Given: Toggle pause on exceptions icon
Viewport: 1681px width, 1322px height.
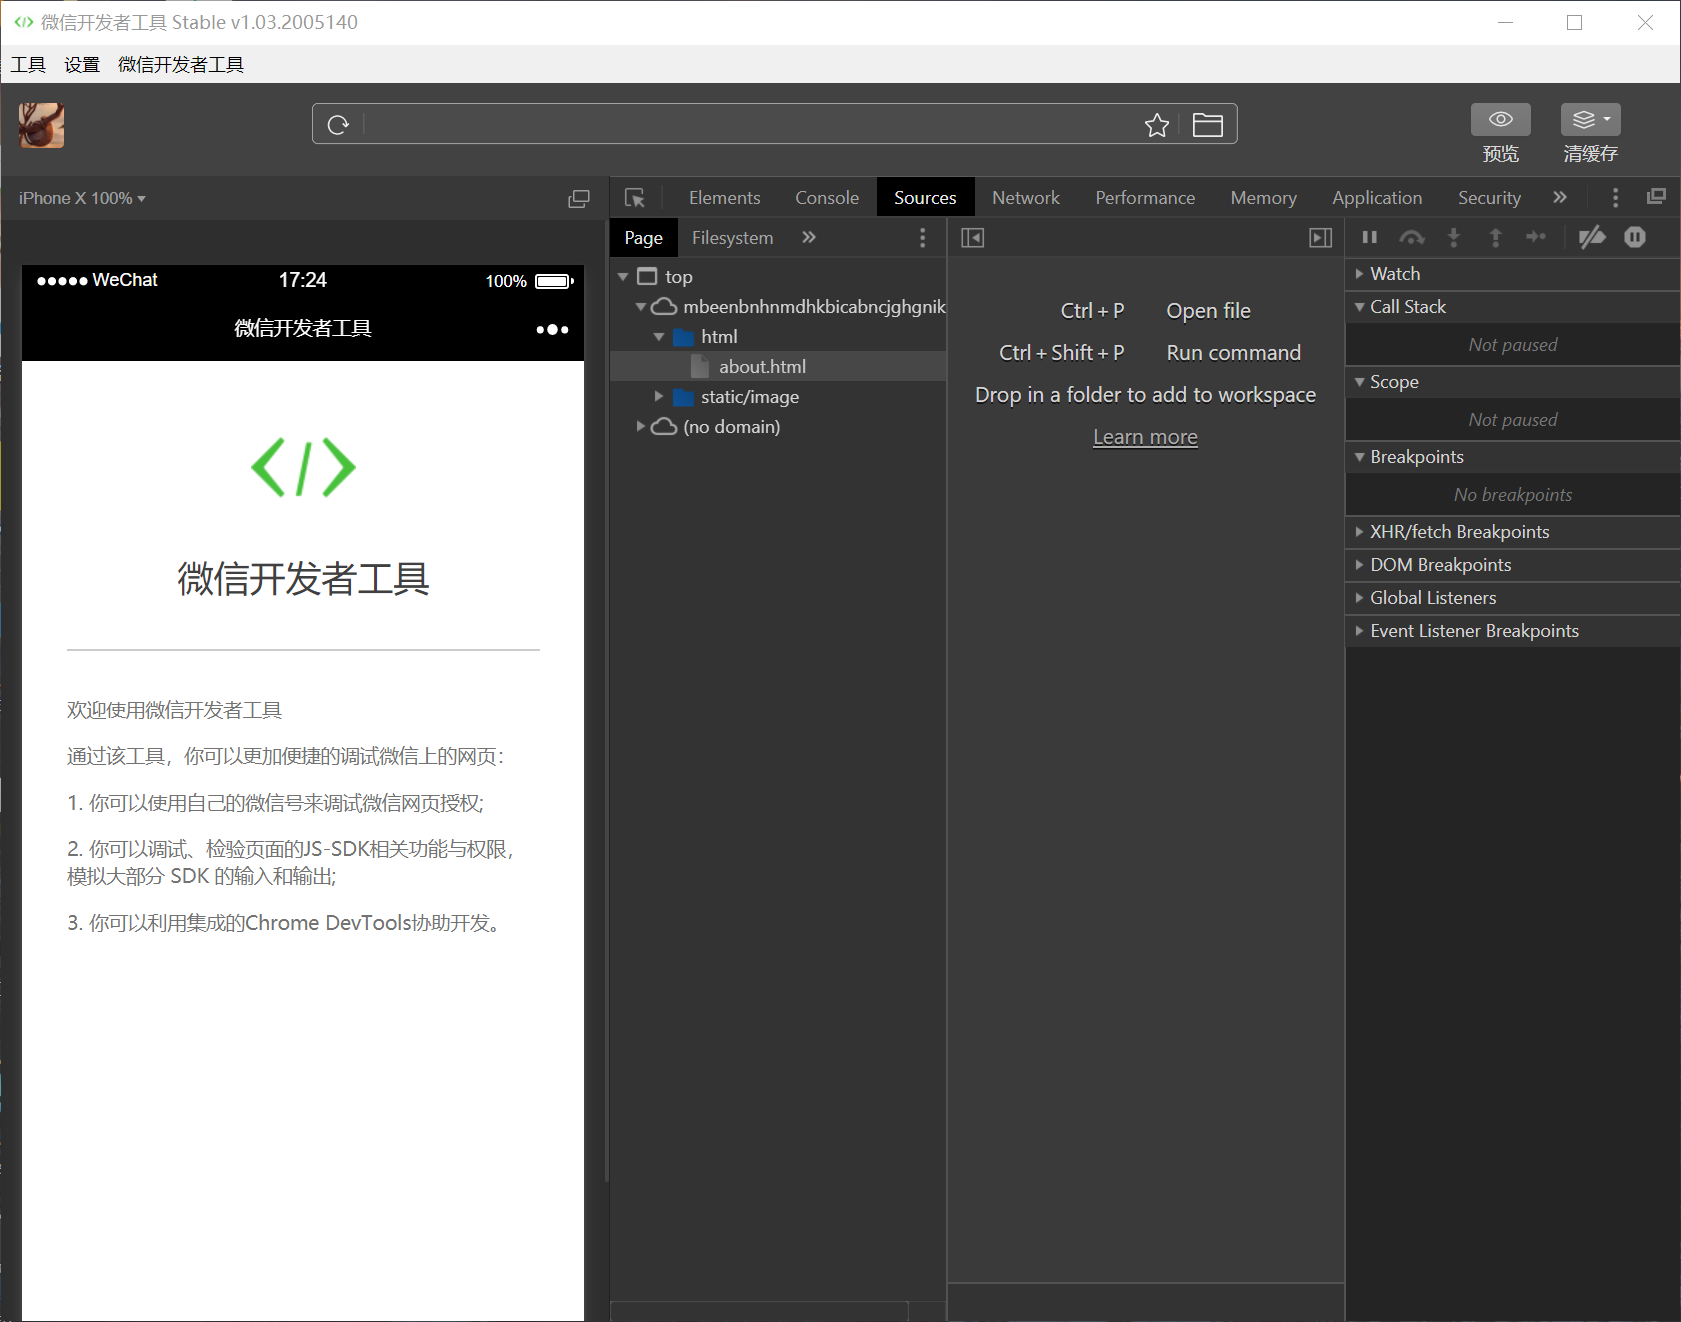Looking at the screenshot, I should pos(1635,237).
